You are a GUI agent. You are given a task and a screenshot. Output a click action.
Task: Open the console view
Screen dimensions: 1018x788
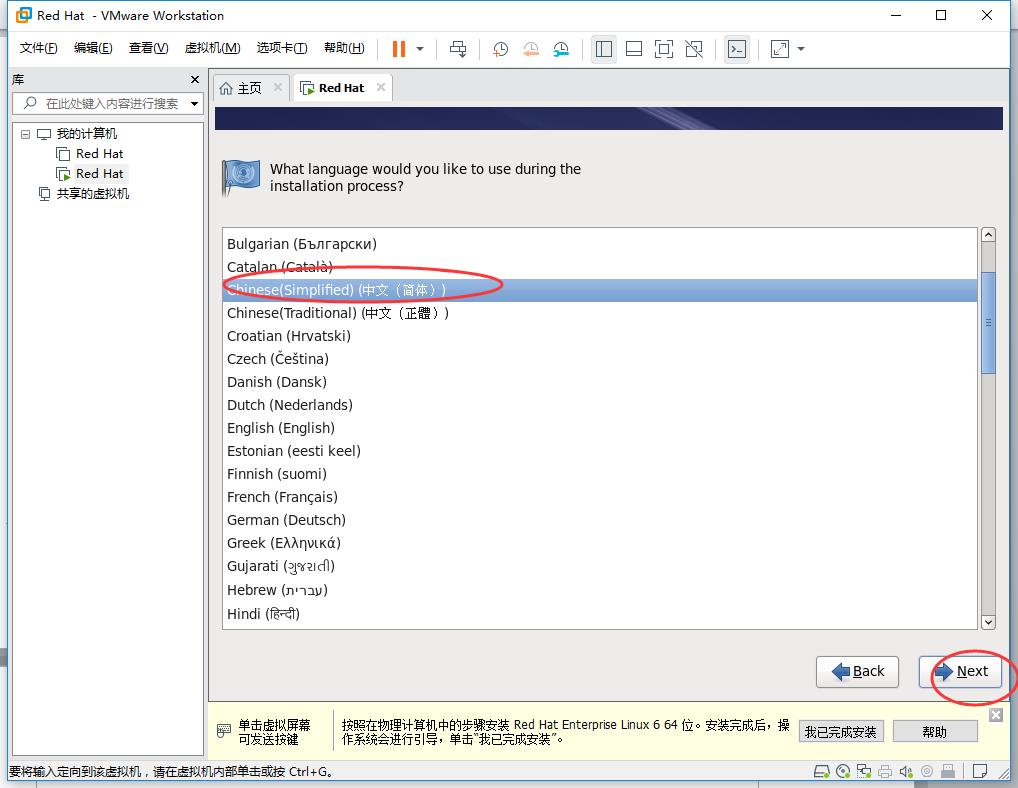pos(737,49)
